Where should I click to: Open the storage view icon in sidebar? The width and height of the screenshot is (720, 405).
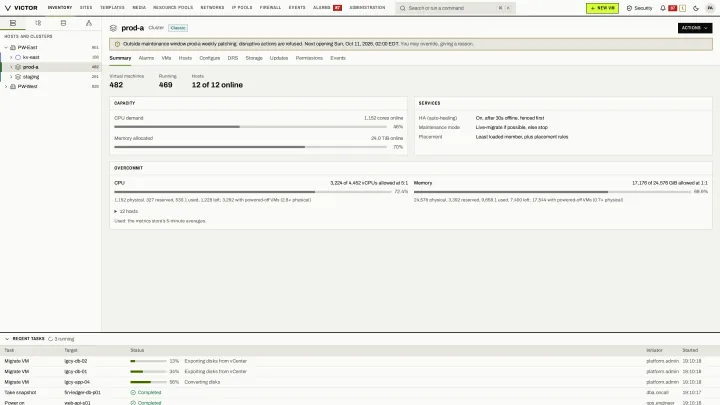point(63,23)
